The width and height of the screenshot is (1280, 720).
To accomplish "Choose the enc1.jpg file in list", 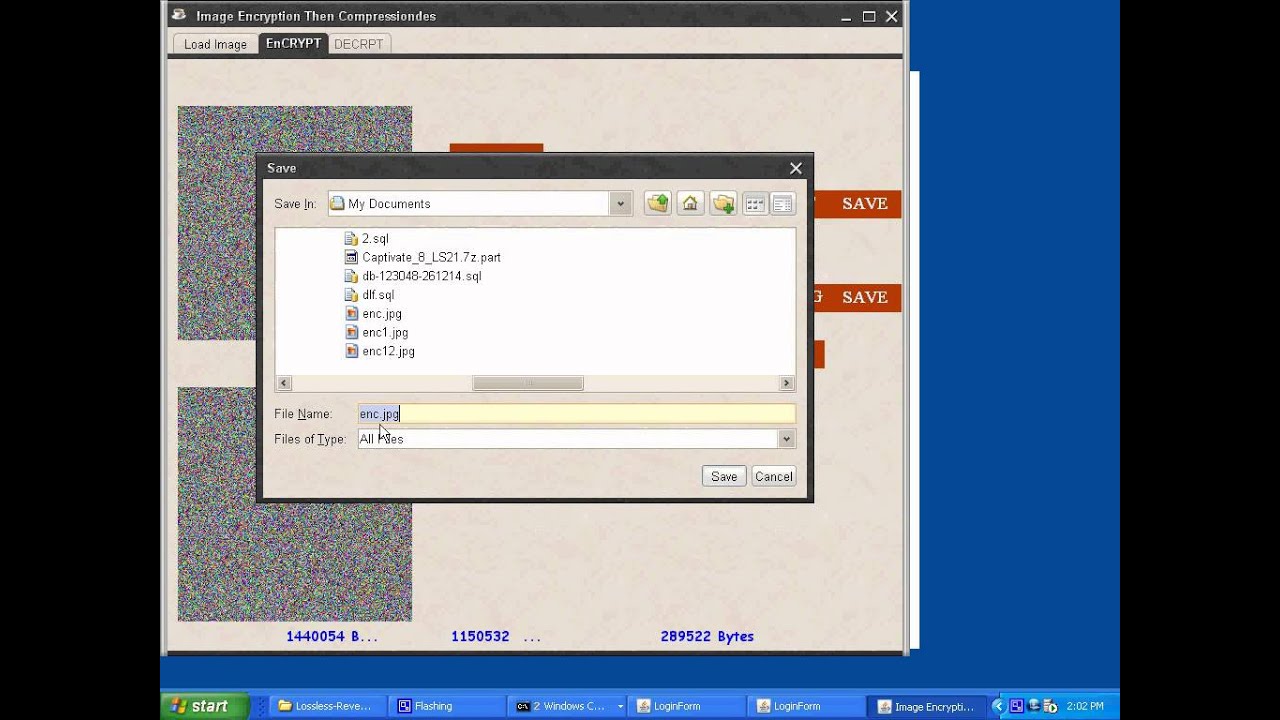I will point(385,332).
